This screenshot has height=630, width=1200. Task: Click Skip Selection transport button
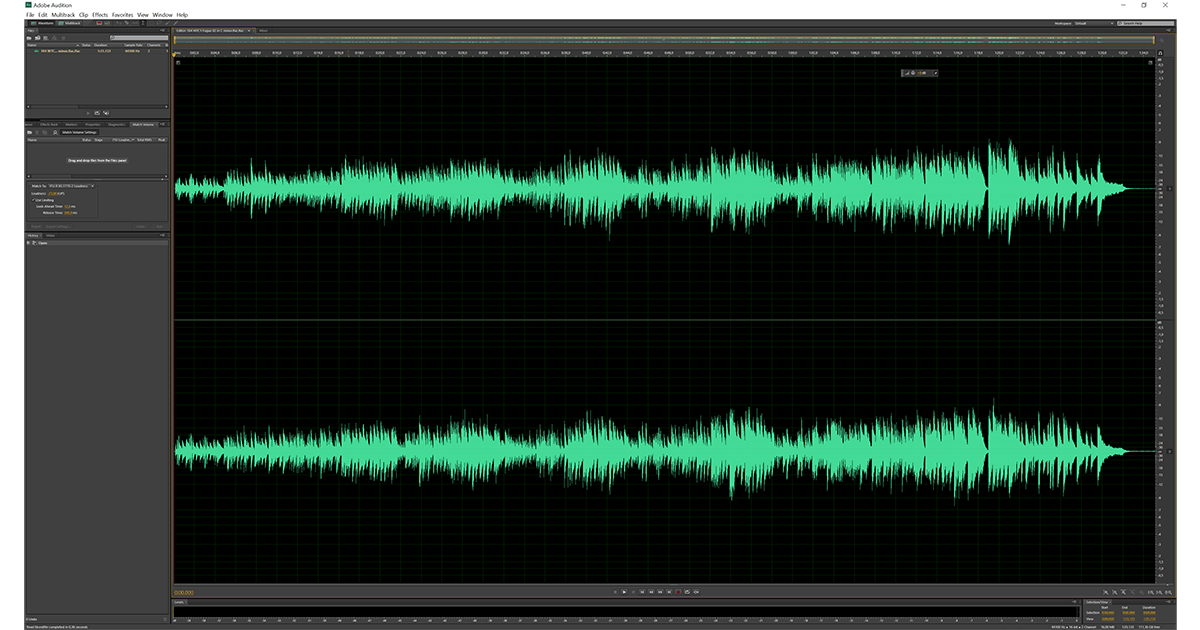[x=696, y=592]
